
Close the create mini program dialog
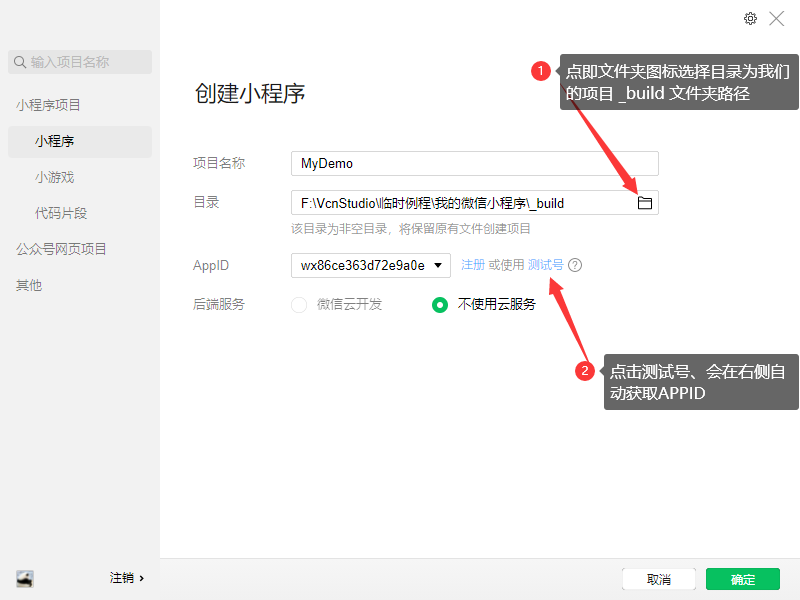(777, 19)
